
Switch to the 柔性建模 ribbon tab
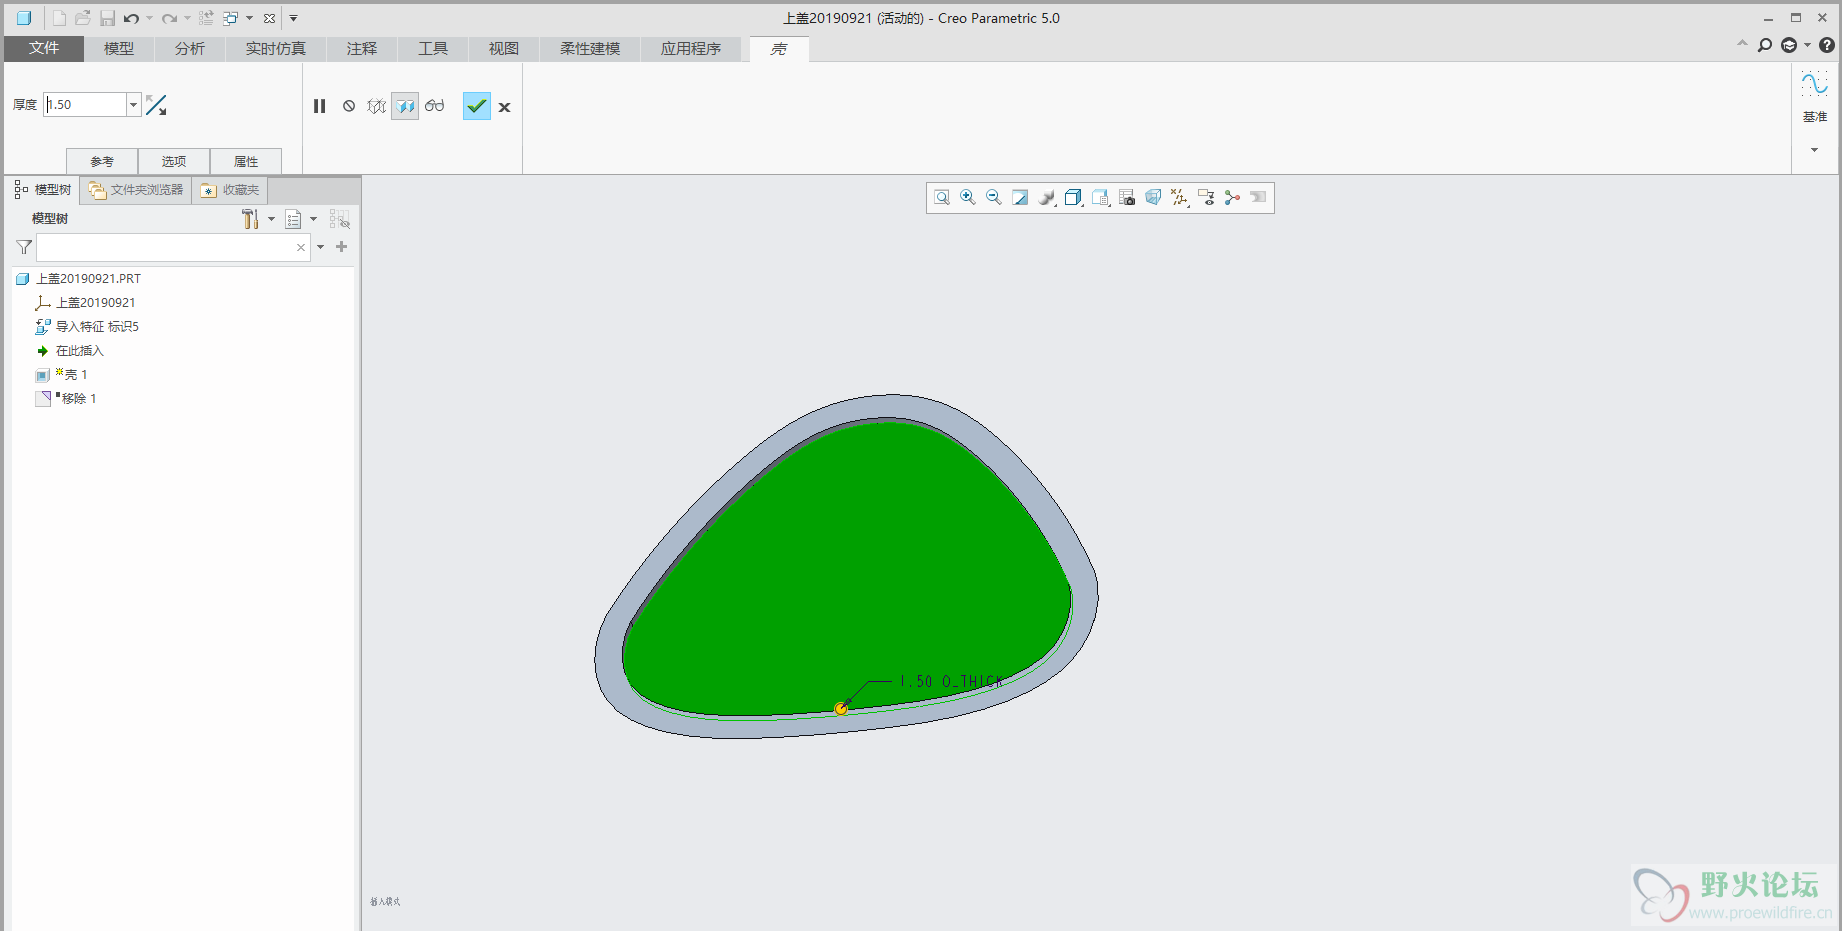pos(590,48)
